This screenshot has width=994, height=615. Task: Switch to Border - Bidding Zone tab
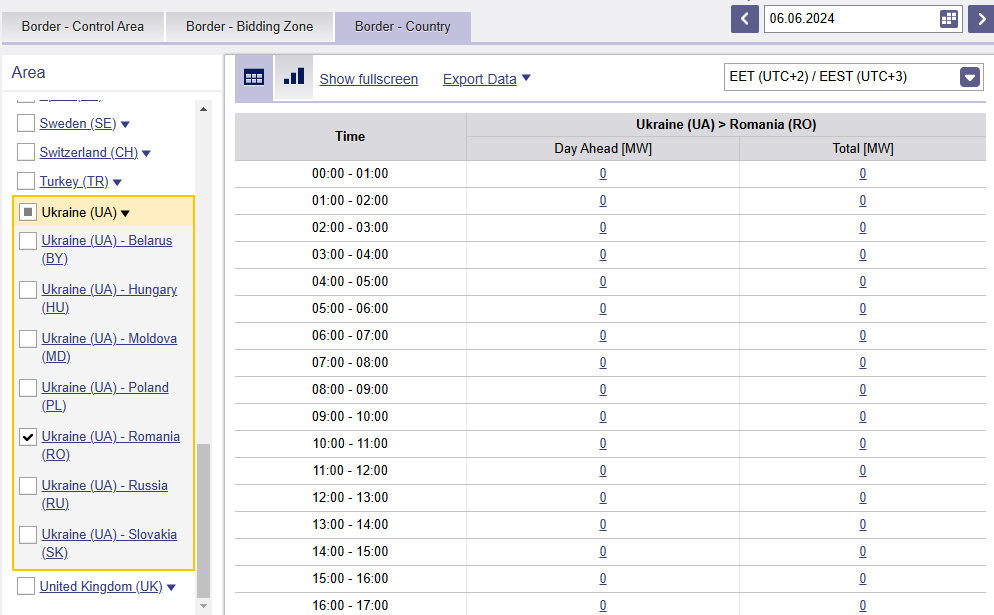[249, 26]
